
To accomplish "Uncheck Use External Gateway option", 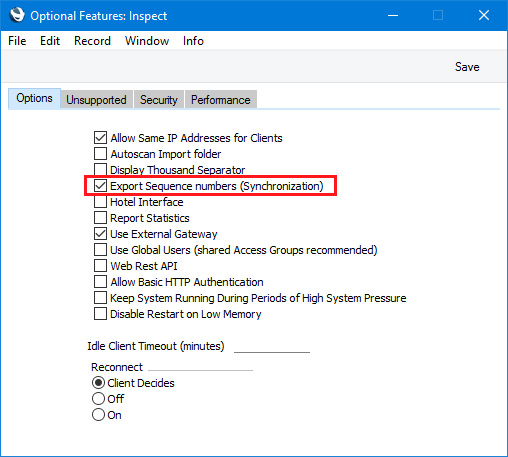I will tap(100, 234).
